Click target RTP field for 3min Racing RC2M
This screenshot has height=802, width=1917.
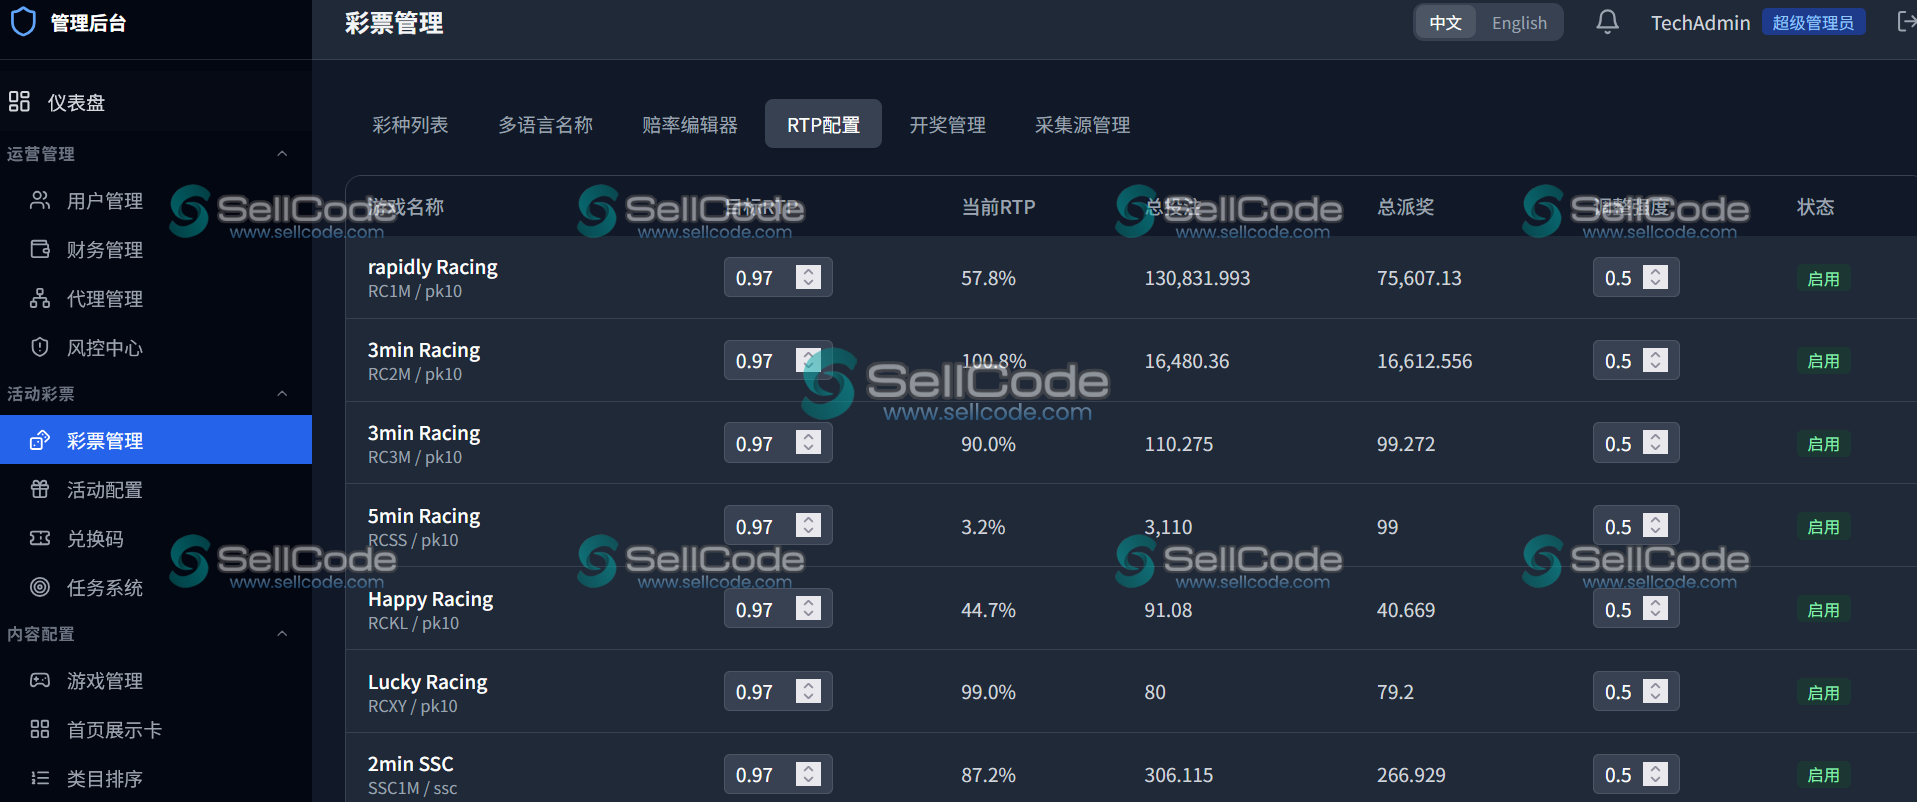[778, 360]
